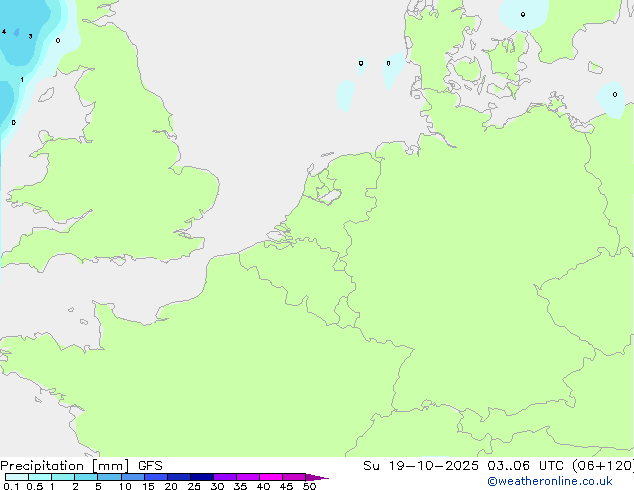This screenshot has height=490, width=634.
Task: Click the 'Su 19-10-2025' date text
Action: click(421, 466)
